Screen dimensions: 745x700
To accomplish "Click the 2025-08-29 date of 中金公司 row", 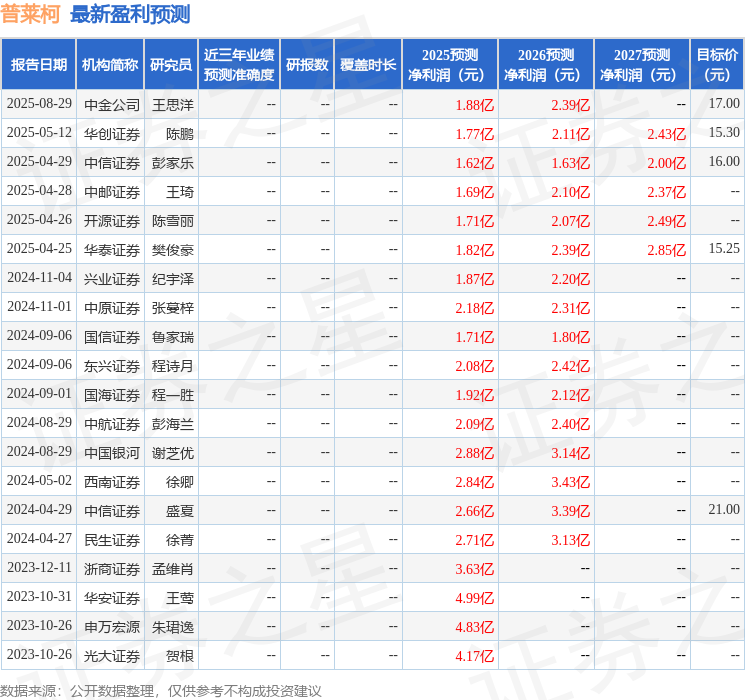I will pyautogui.click(x=39, y=104).
